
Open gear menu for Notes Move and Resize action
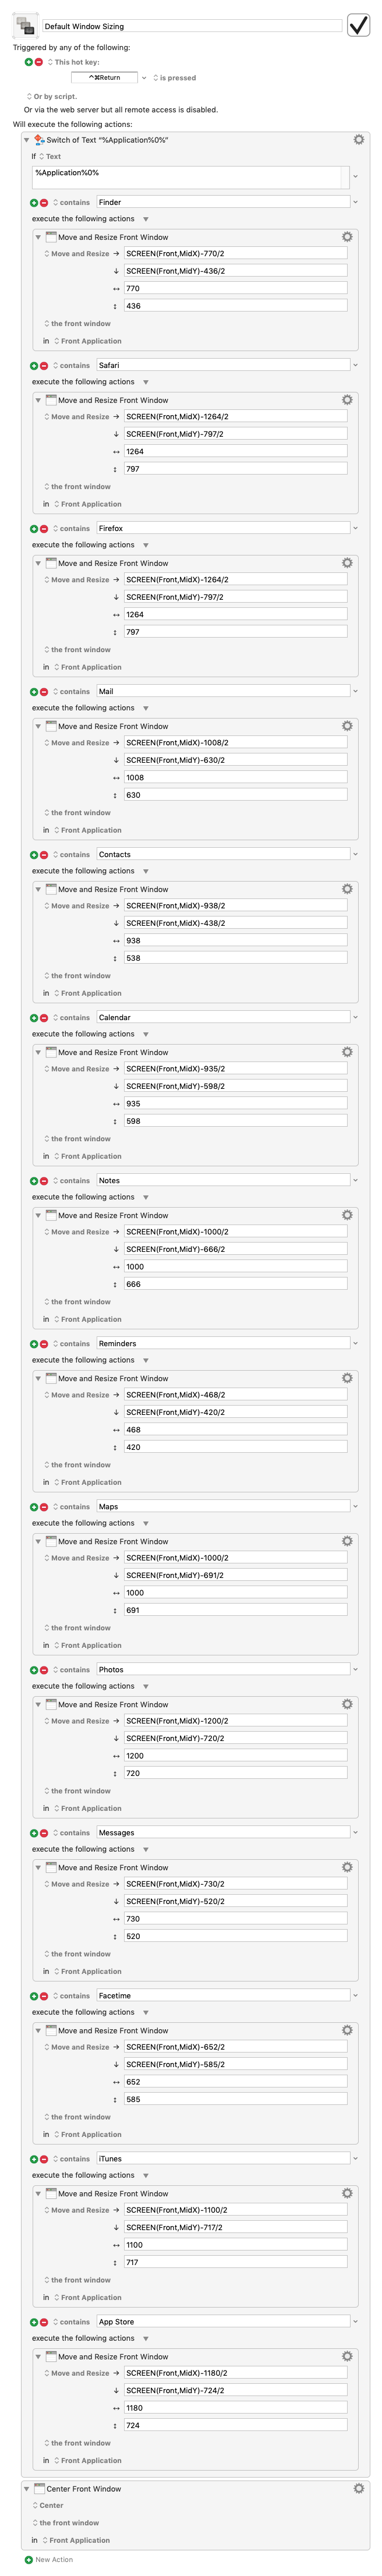347,1215
